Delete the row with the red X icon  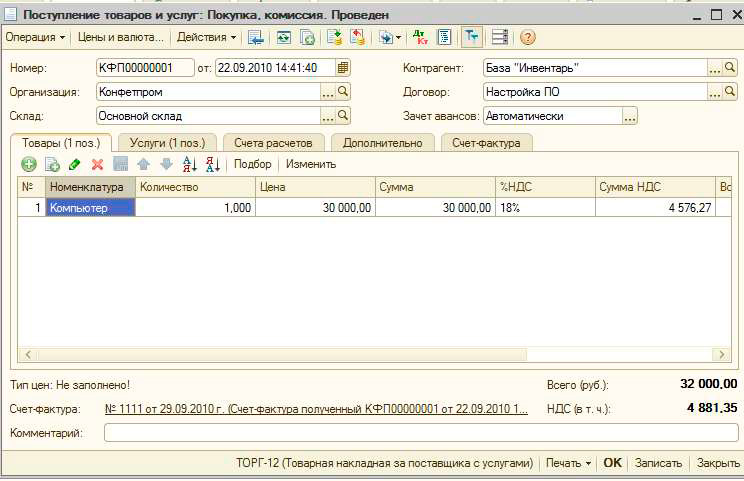tap(97, 164)
